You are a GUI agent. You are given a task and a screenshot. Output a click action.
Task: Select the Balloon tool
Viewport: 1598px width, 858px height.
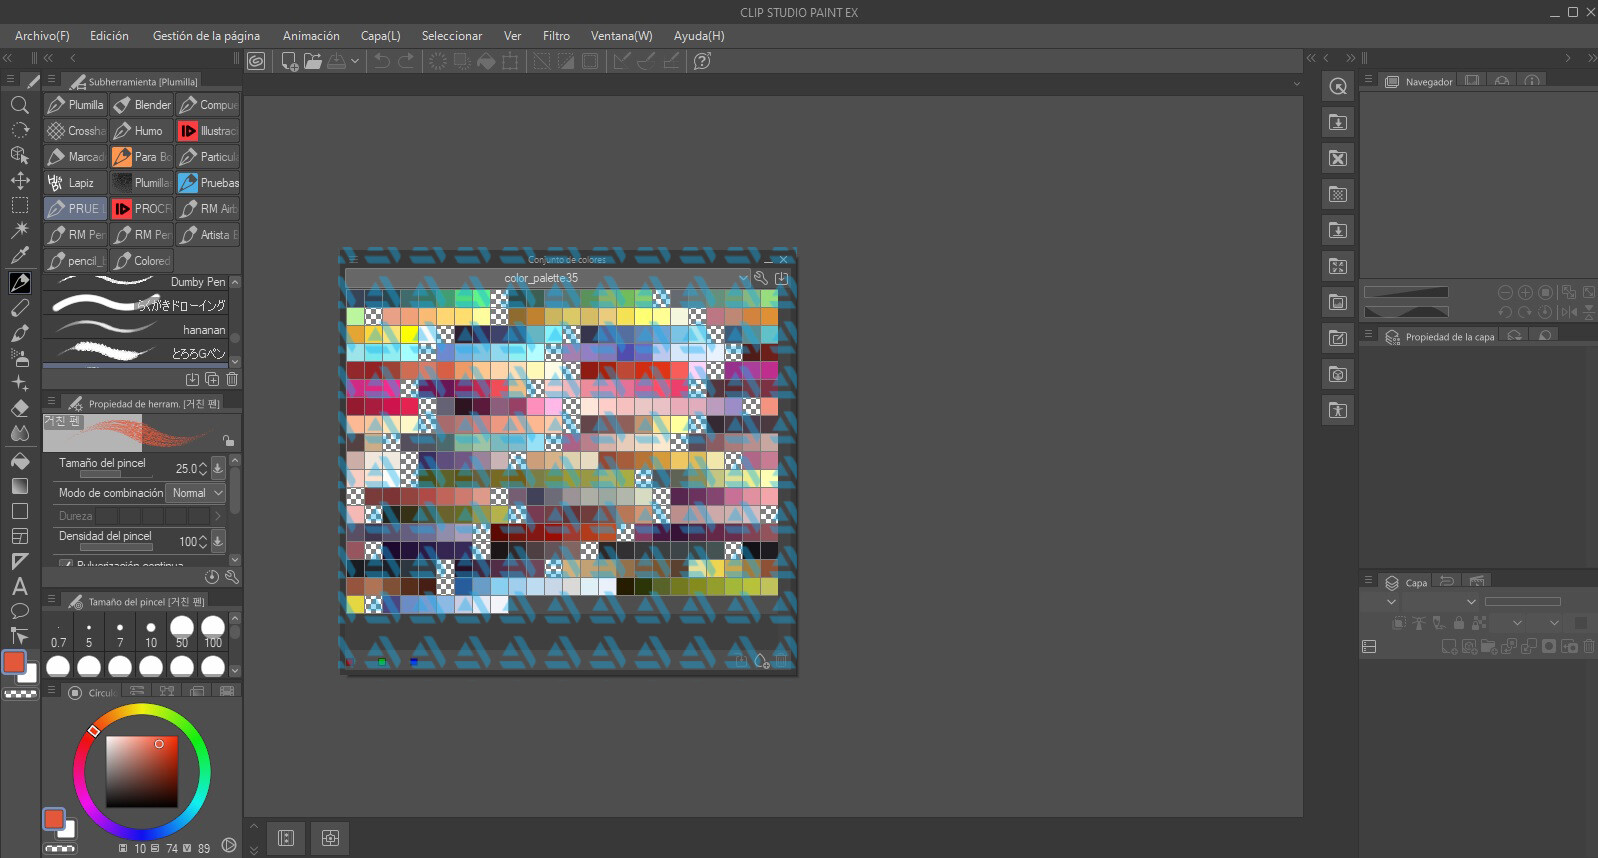coord(19,611)
